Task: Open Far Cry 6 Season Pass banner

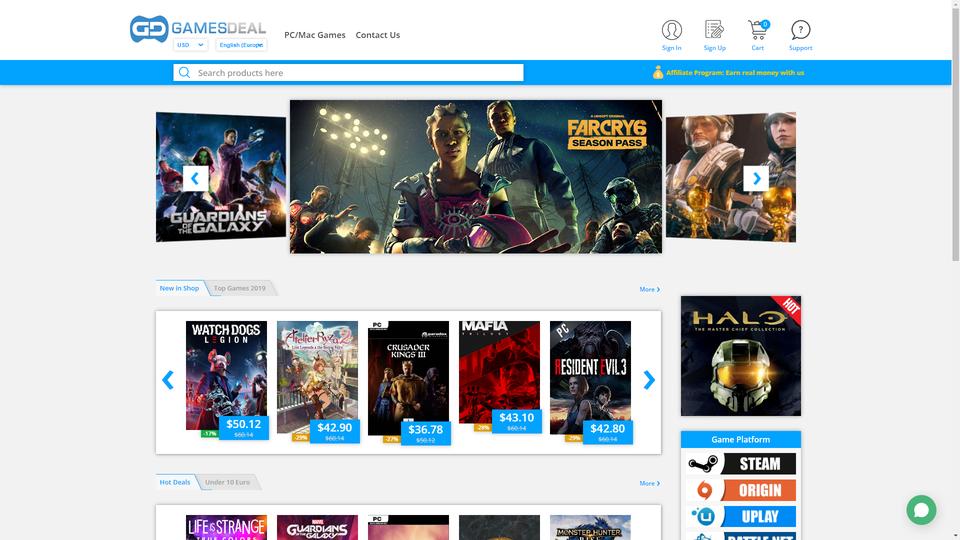Action: pyautogui.click(x=476, y=176)
